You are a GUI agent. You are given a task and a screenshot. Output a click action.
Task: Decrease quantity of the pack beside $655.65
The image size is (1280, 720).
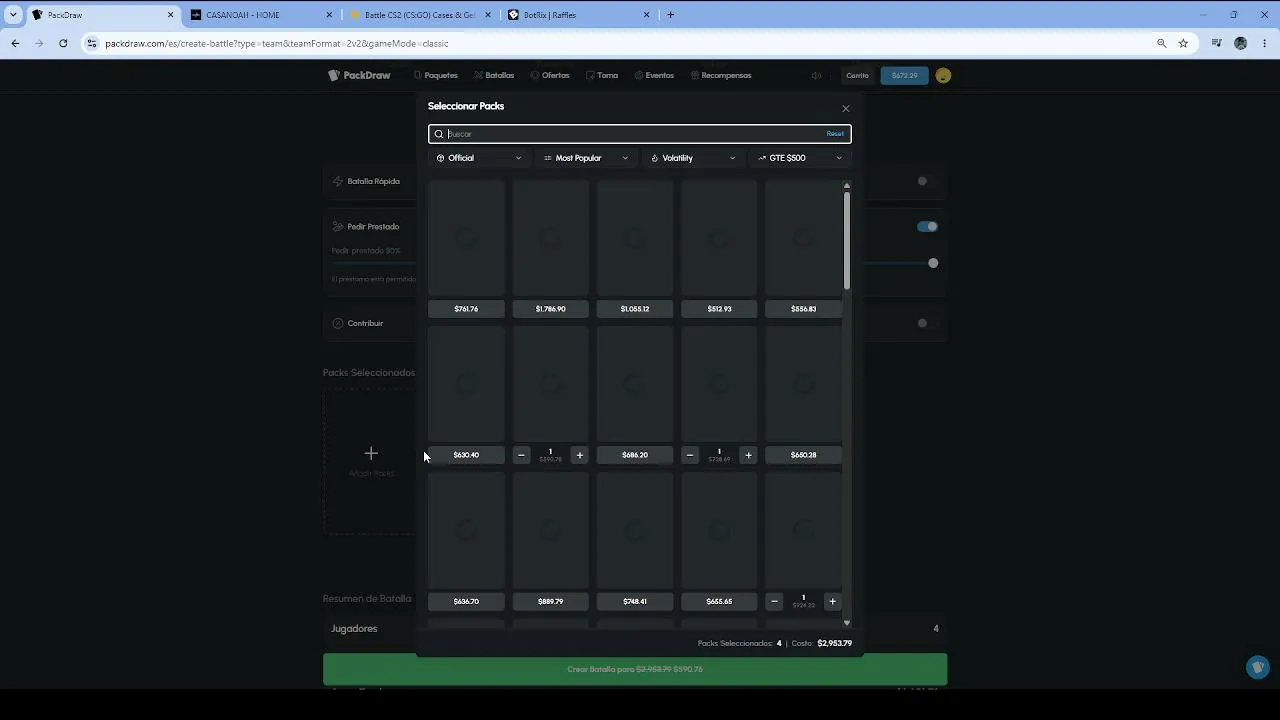pyautogui.click(x=774, y=602)
